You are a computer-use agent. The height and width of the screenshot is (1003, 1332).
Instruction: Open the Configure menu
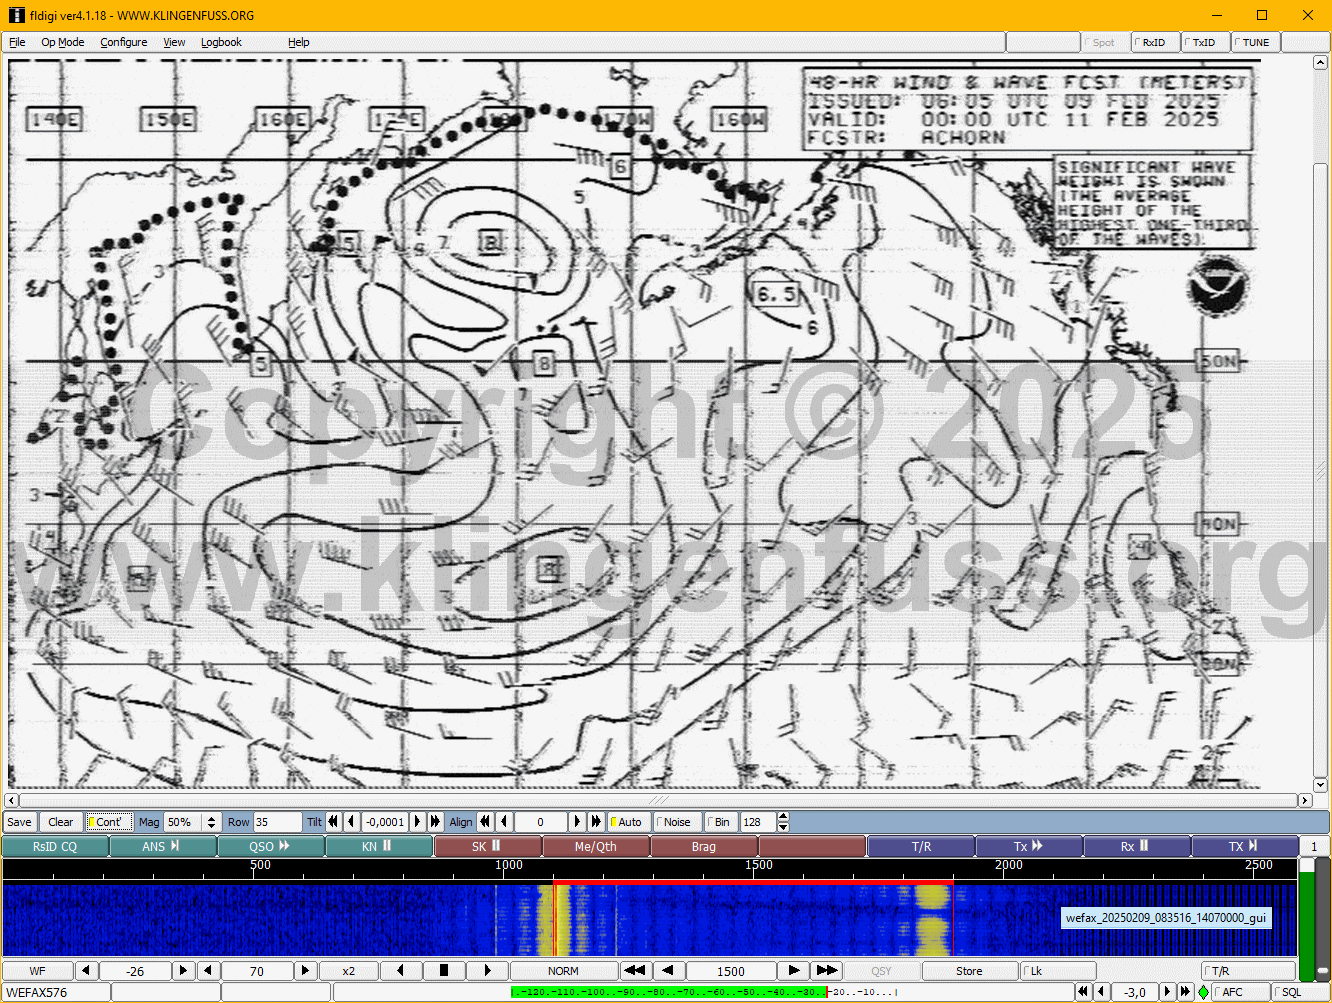123,42
